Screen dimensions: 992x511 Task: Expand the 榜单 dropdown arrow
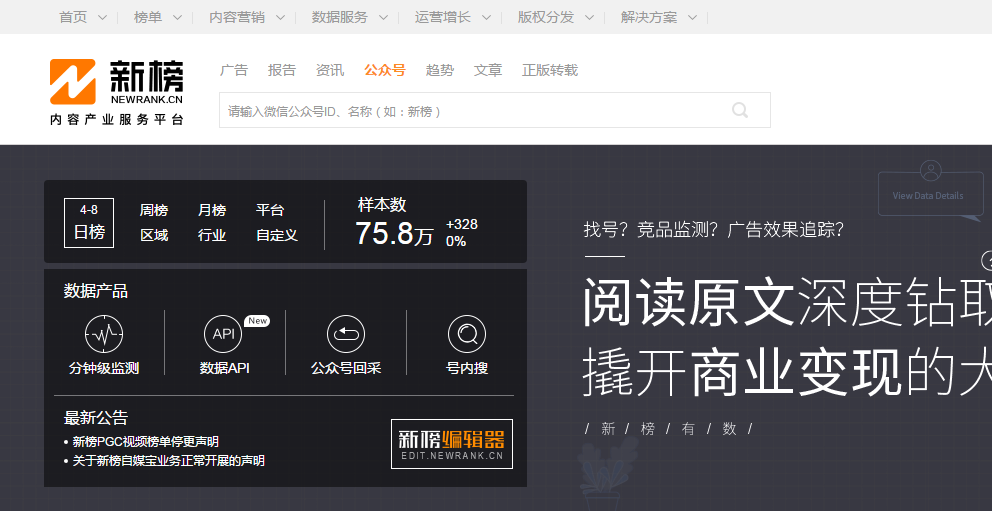(x=177, y=18)
